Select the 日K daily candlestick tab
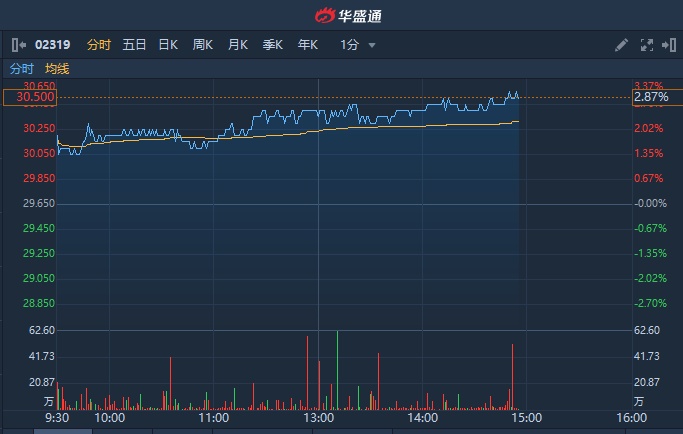683x434 pixels. (168, 45)
